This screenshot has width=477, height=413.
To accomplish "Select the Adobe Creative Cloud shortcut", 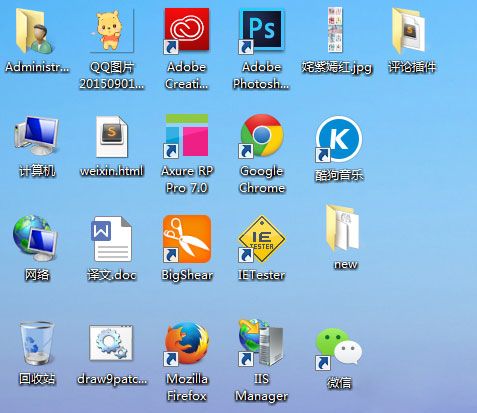I will 187,31.
